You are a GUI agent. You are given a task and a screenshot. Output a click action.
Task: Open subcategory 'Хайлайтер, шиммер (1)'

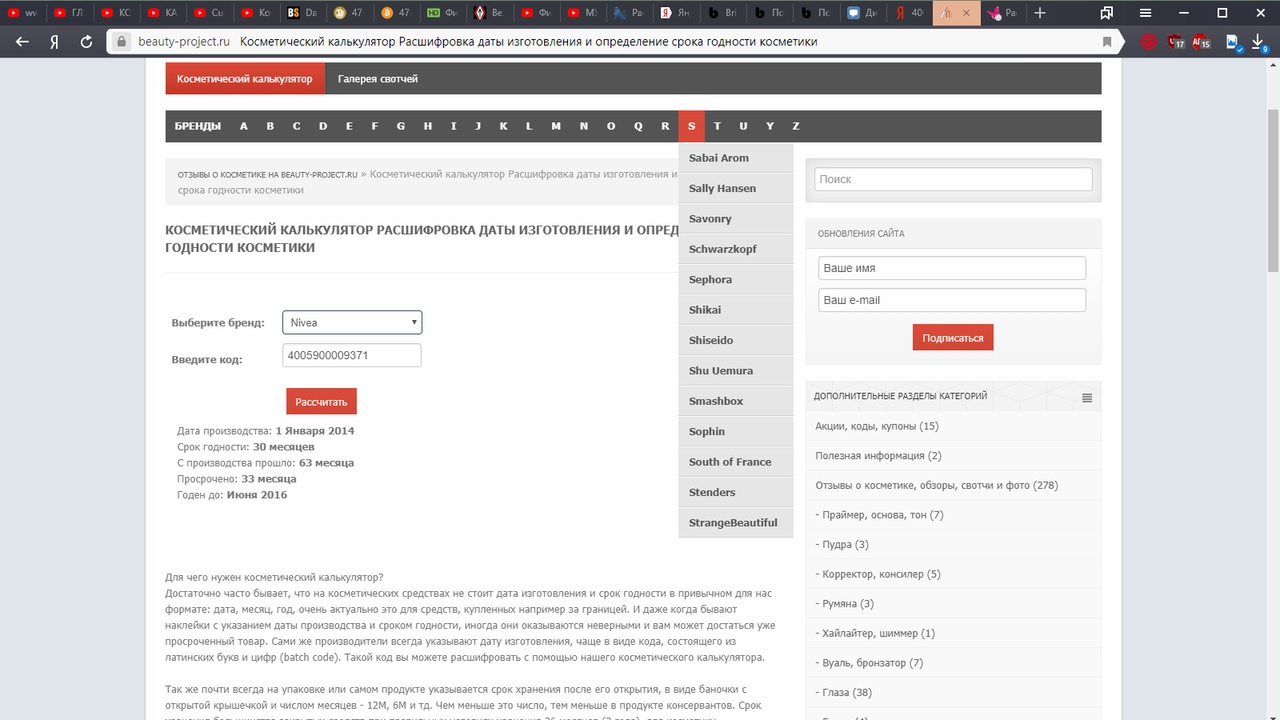[x=875, y=633]
